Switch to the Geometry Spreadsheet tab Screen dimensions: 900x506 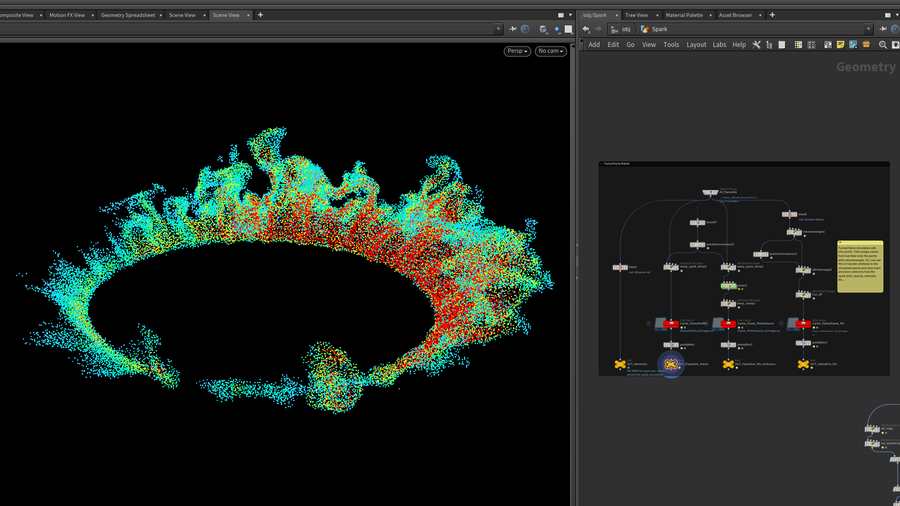(x=127, y=15)
